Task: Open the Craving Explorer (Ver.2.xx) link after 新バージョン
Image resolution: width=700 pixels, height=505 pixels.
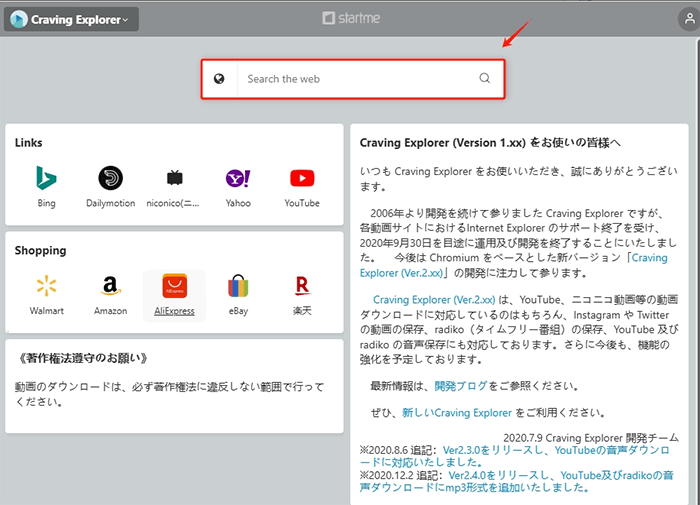Action: tap(513, 265)
